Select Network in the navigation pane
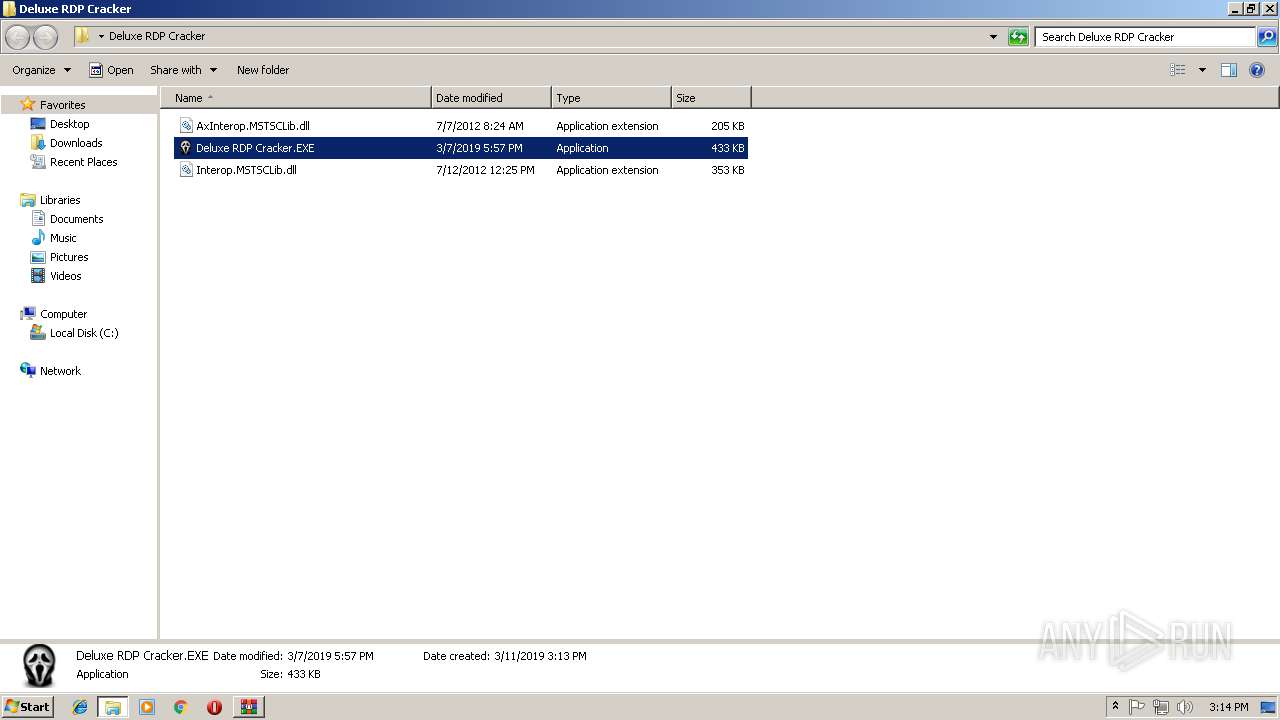 click(x=60, y=371)
